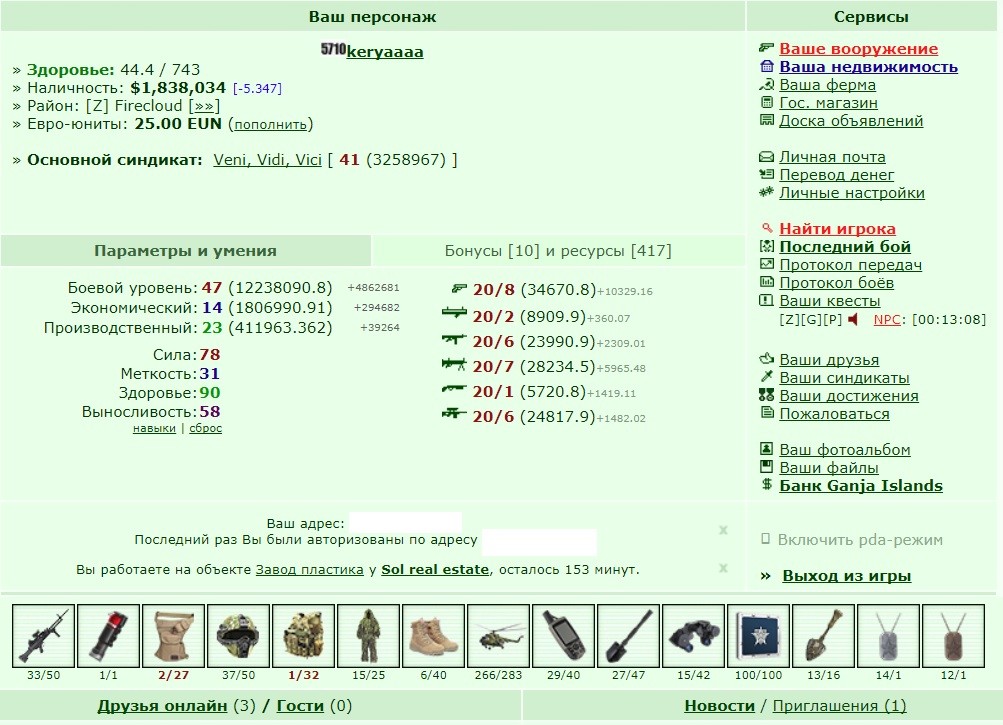Viewport: 1003px width, 725px height.
Task: Select the grey dog tag item 14/1
Action: tap(888, 636)
